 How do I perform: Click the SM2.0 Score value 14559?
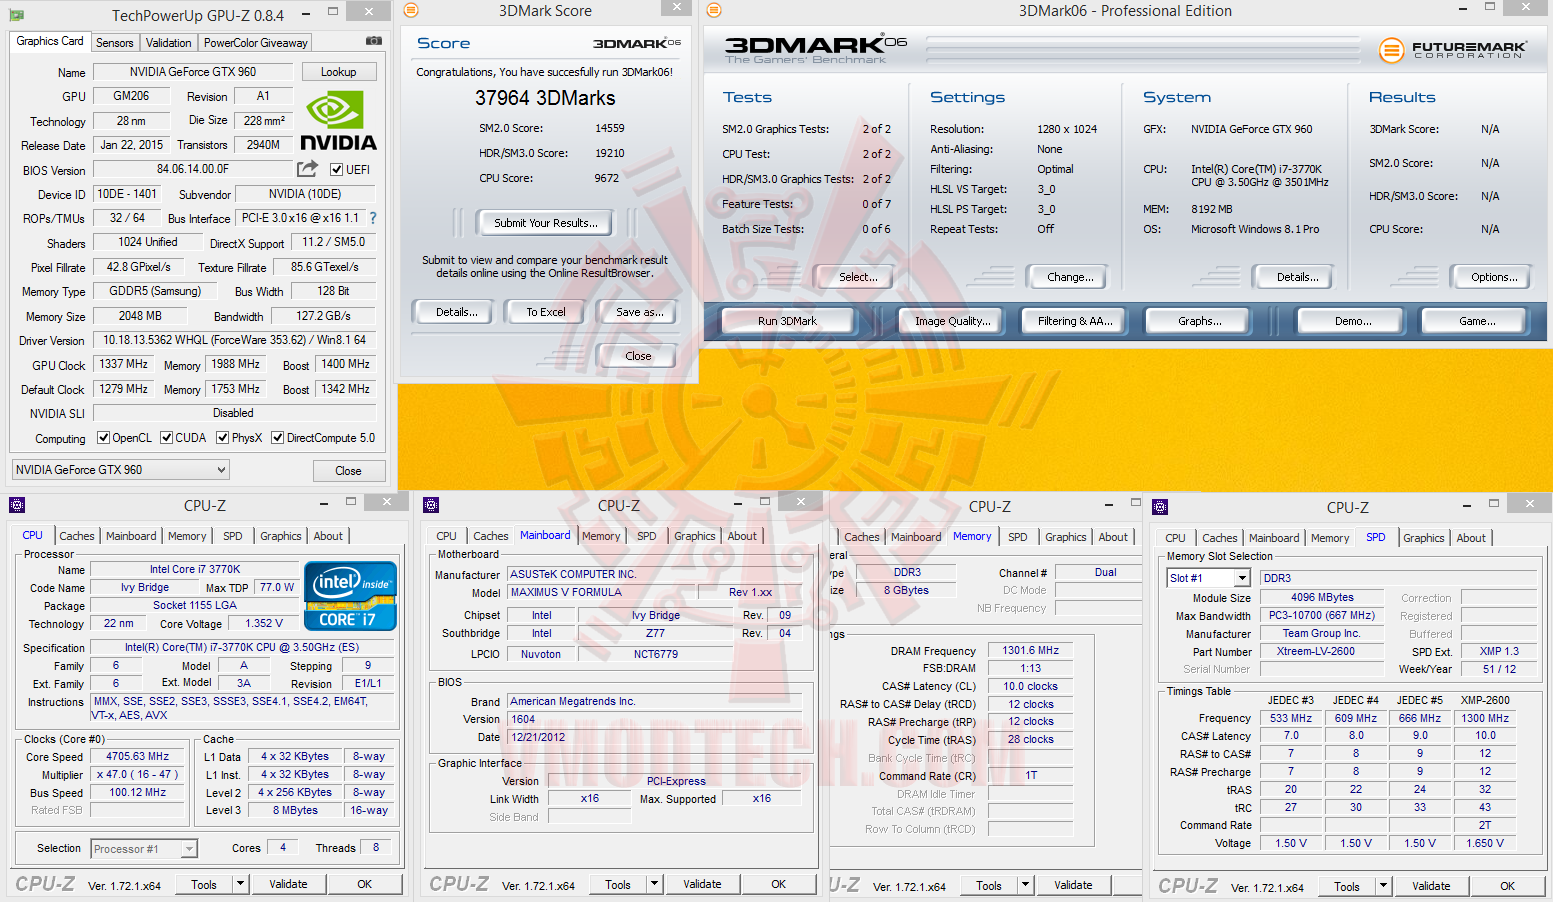coord(610,129)
